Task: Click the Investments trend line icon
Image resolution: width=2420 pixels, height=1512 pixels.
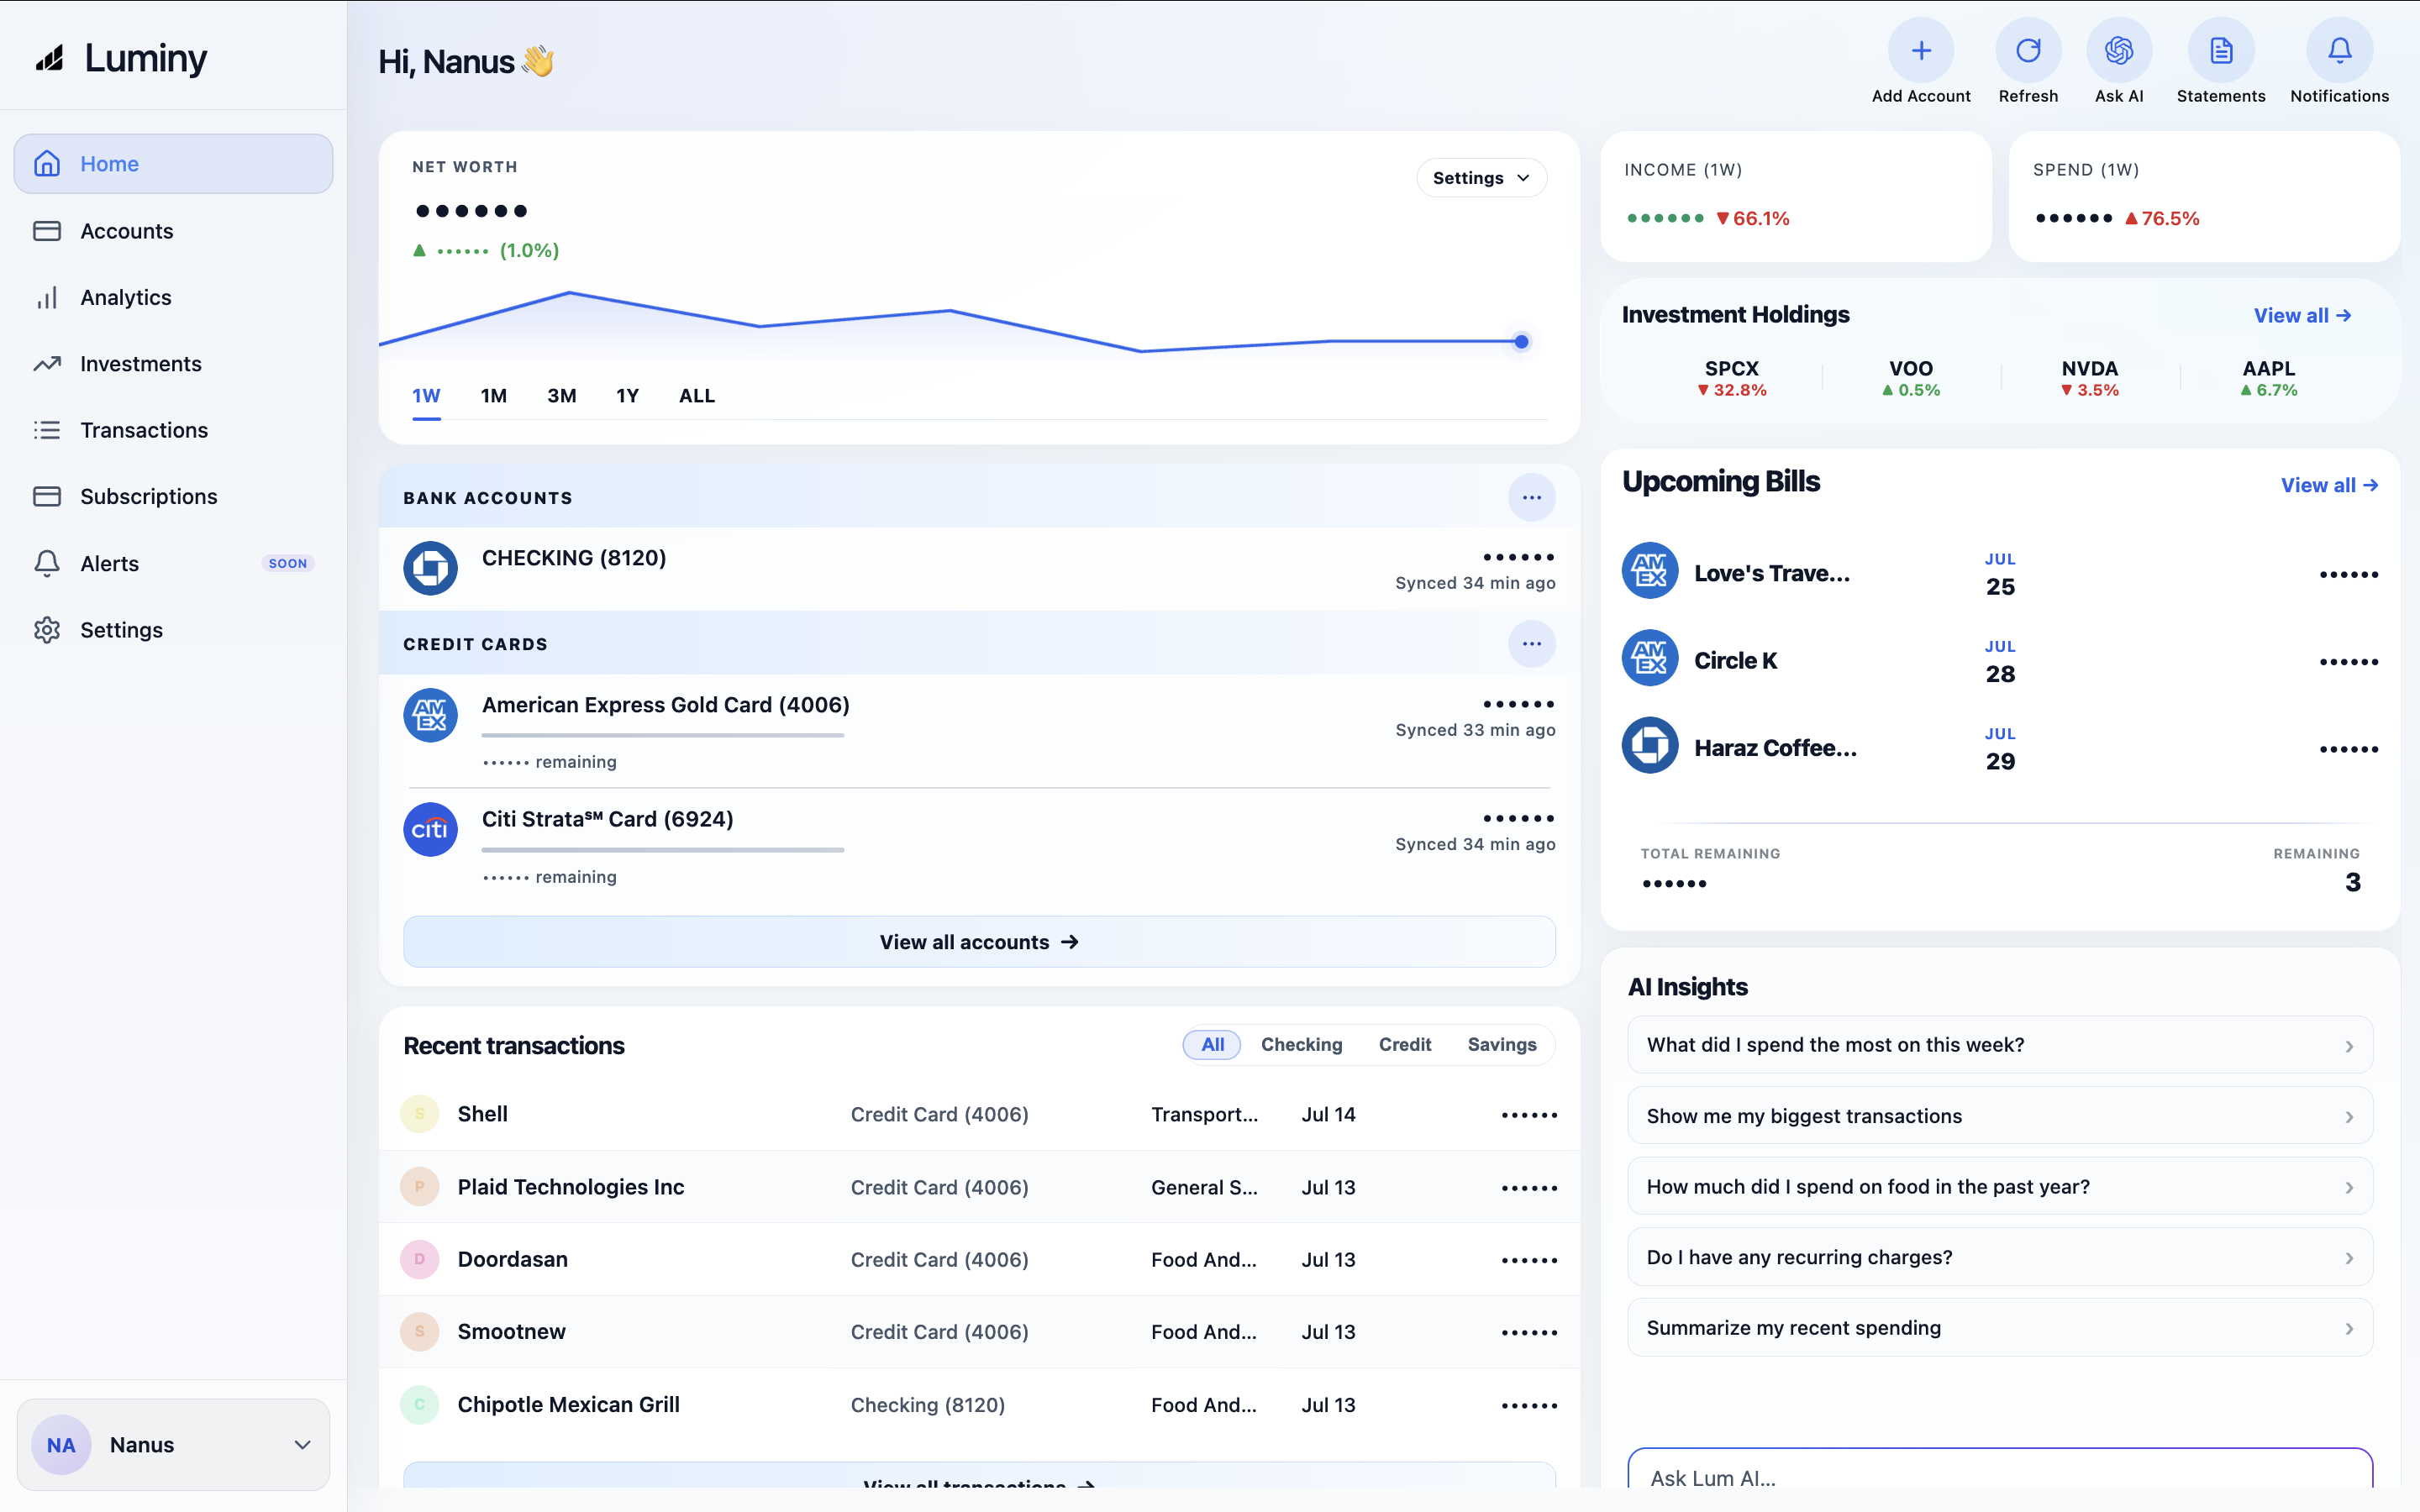Action: [47, 364]
